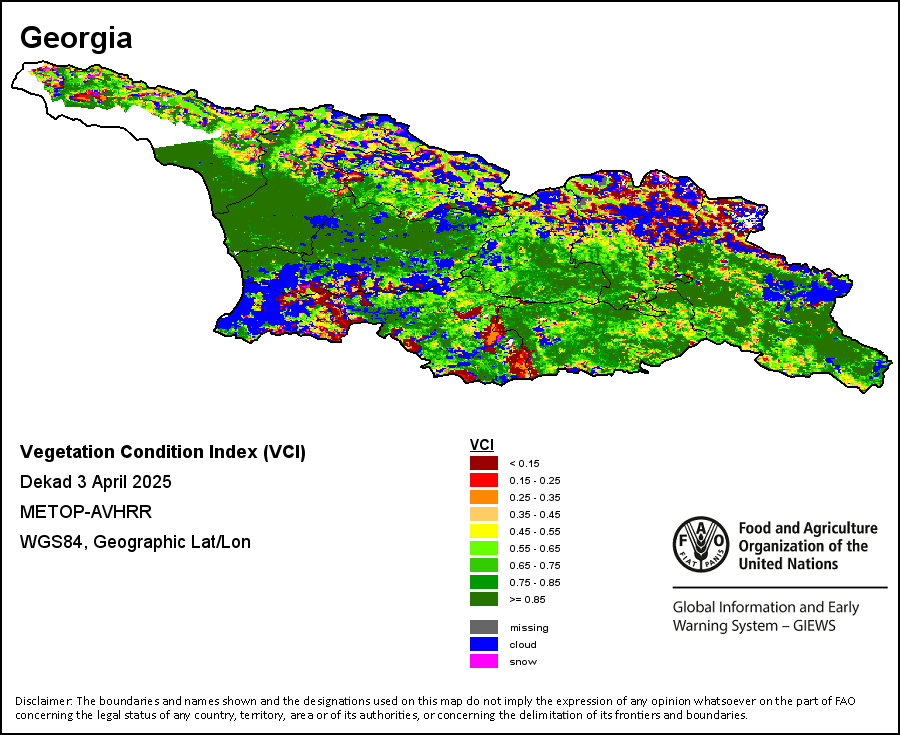
Task: Click the orange 0.25 - 0.35 legend swatch
Action: point(484,497)
